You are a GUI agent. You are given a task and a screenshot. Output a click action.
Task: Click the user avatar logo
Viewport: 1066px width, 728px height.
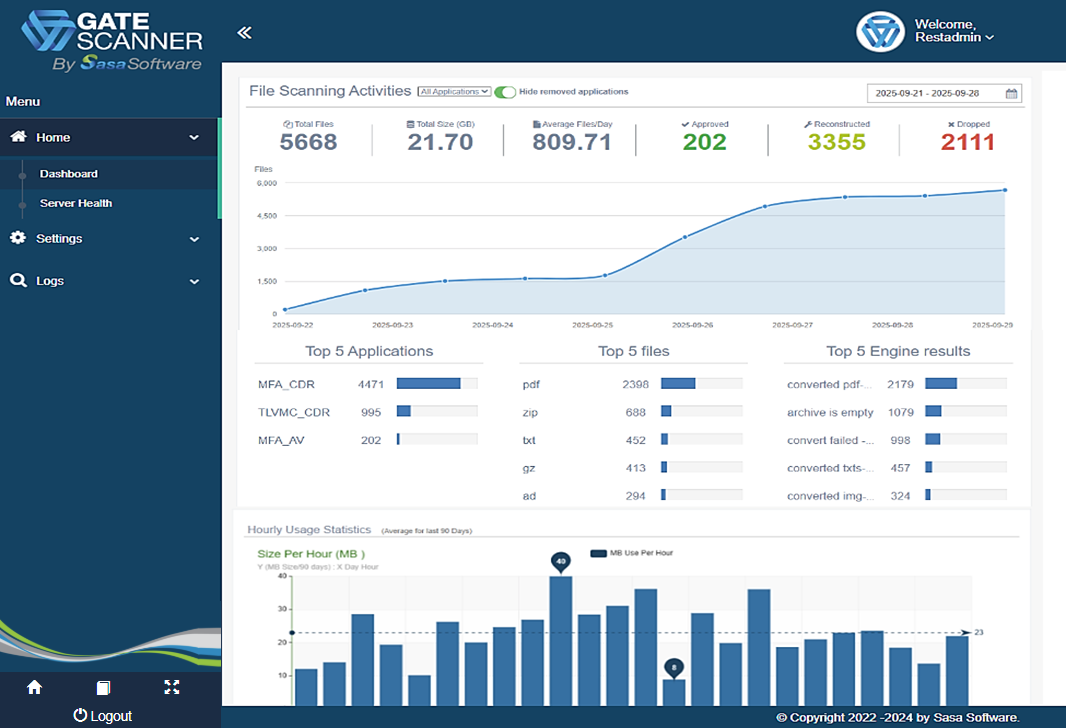[x=880, y=32]
